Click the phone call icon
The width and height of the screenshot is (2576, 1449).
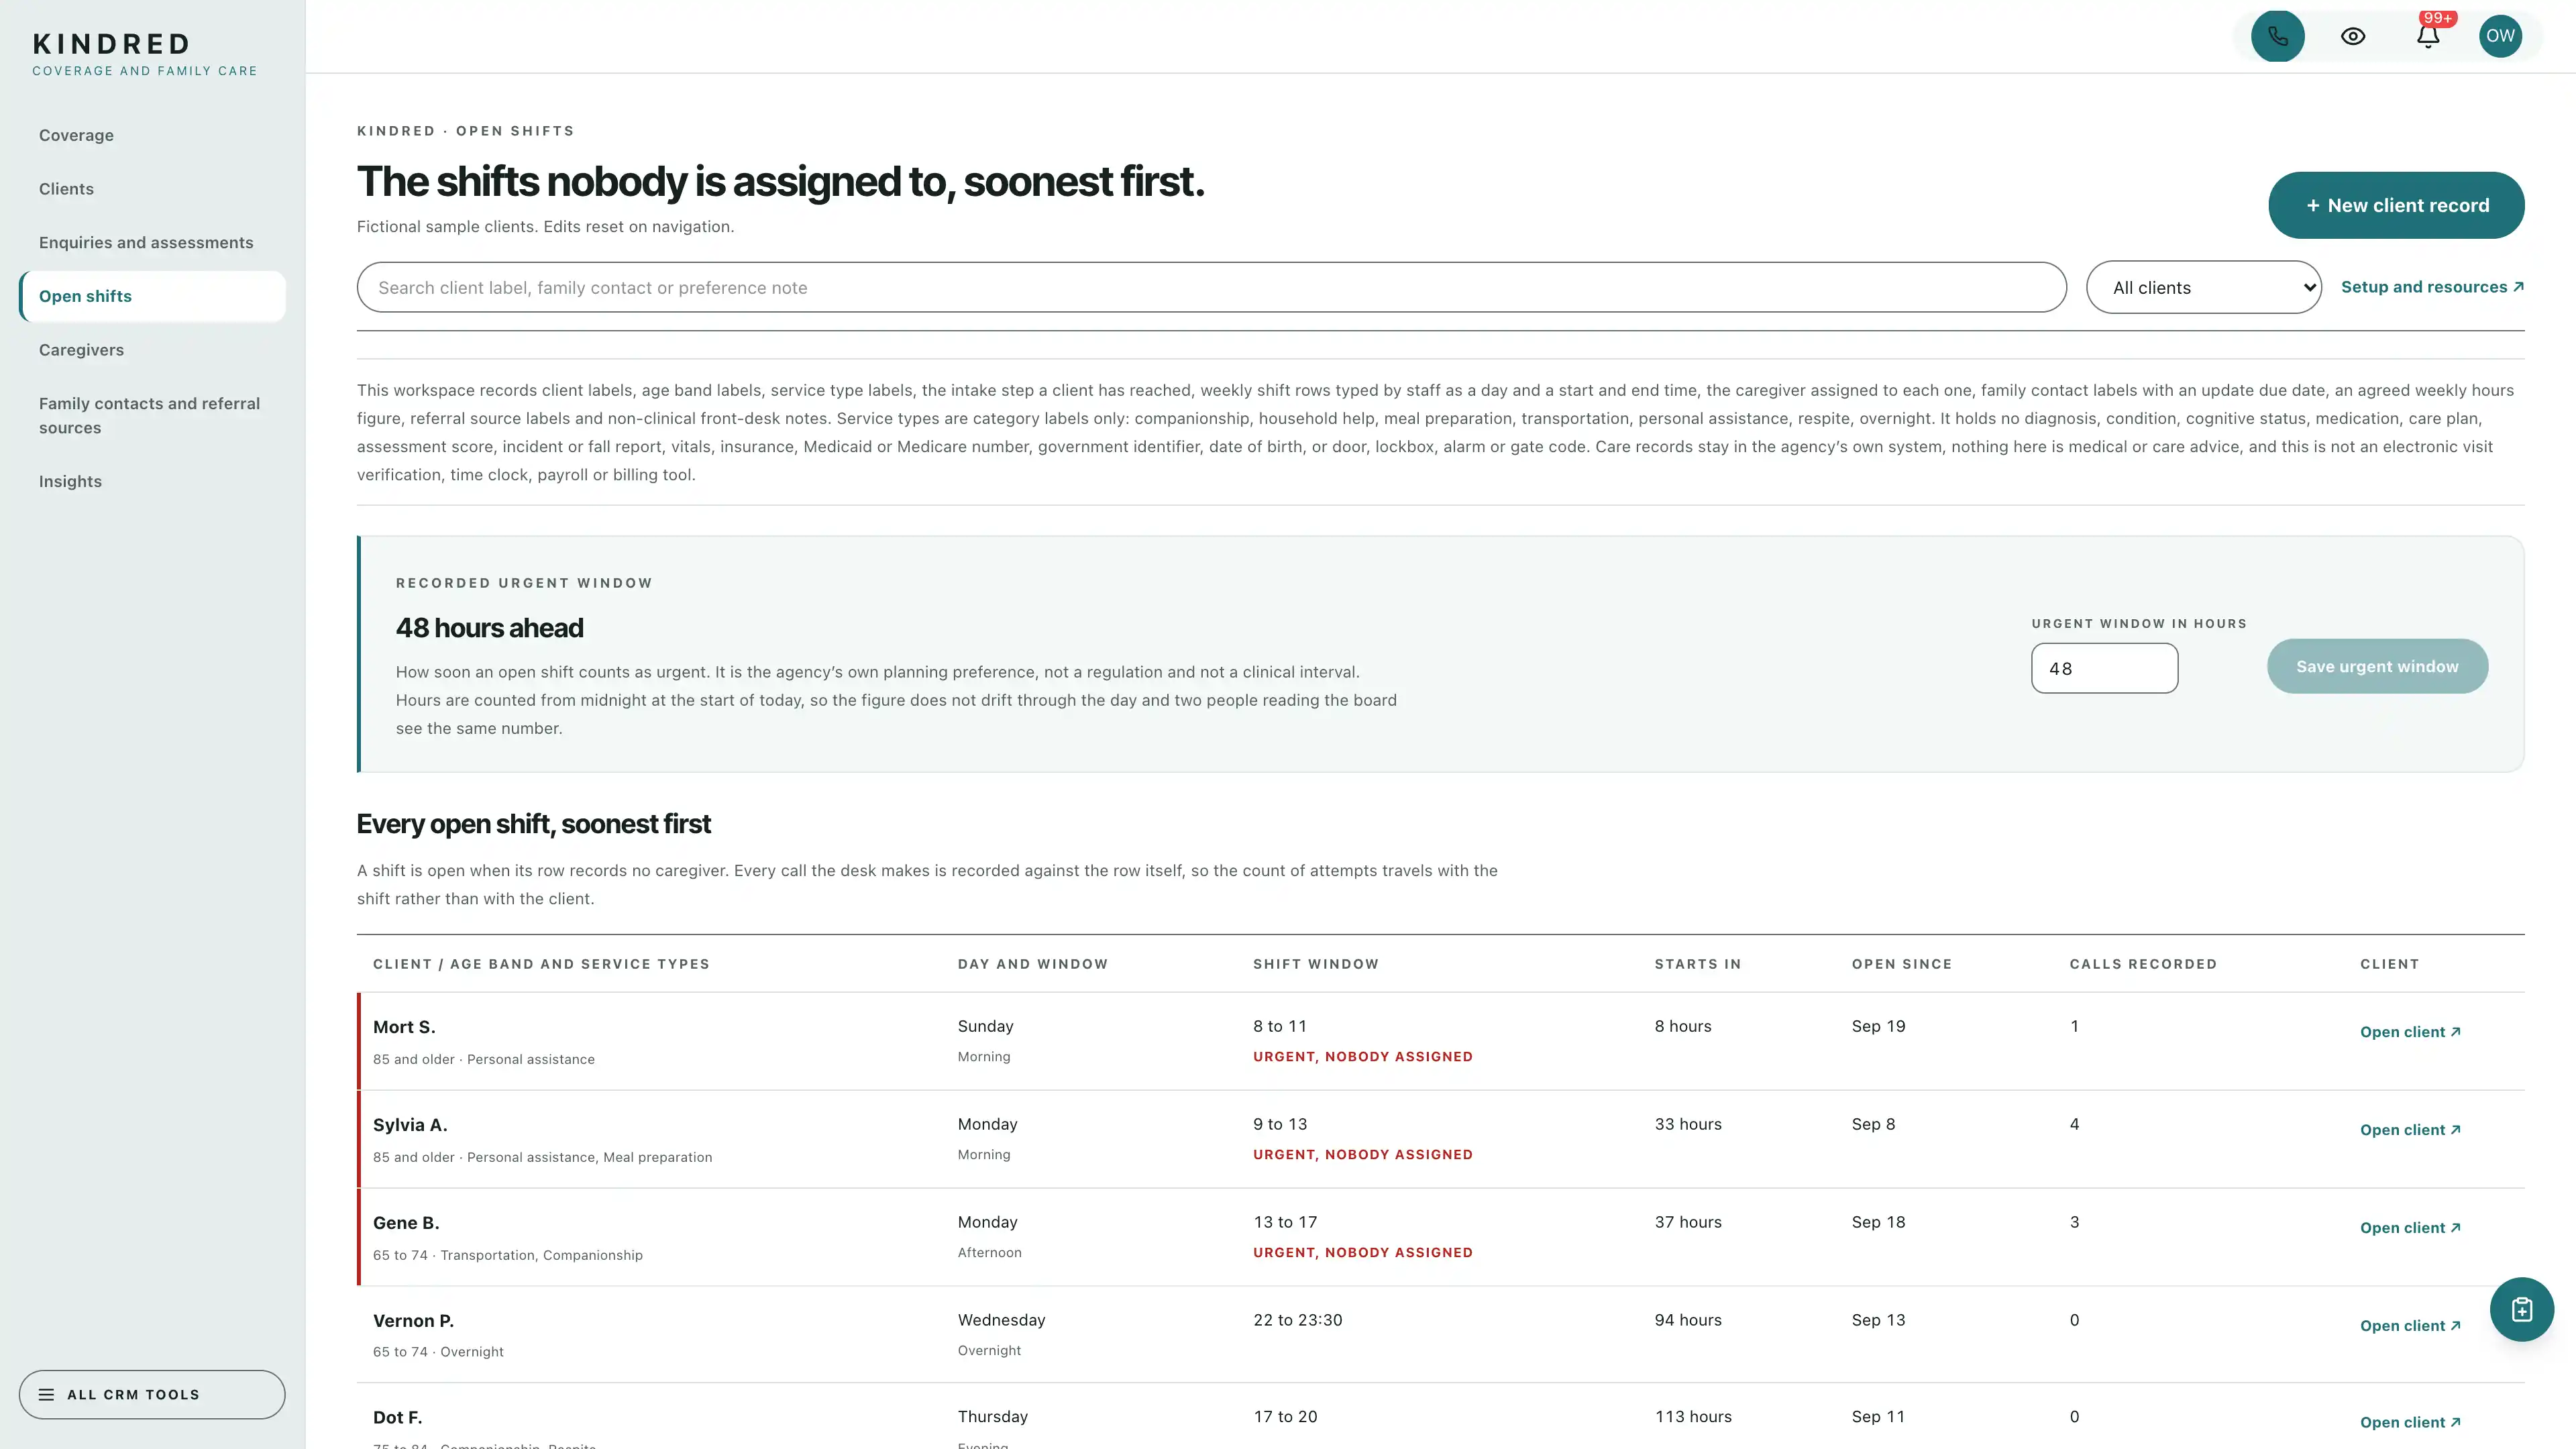[2277, 36]
